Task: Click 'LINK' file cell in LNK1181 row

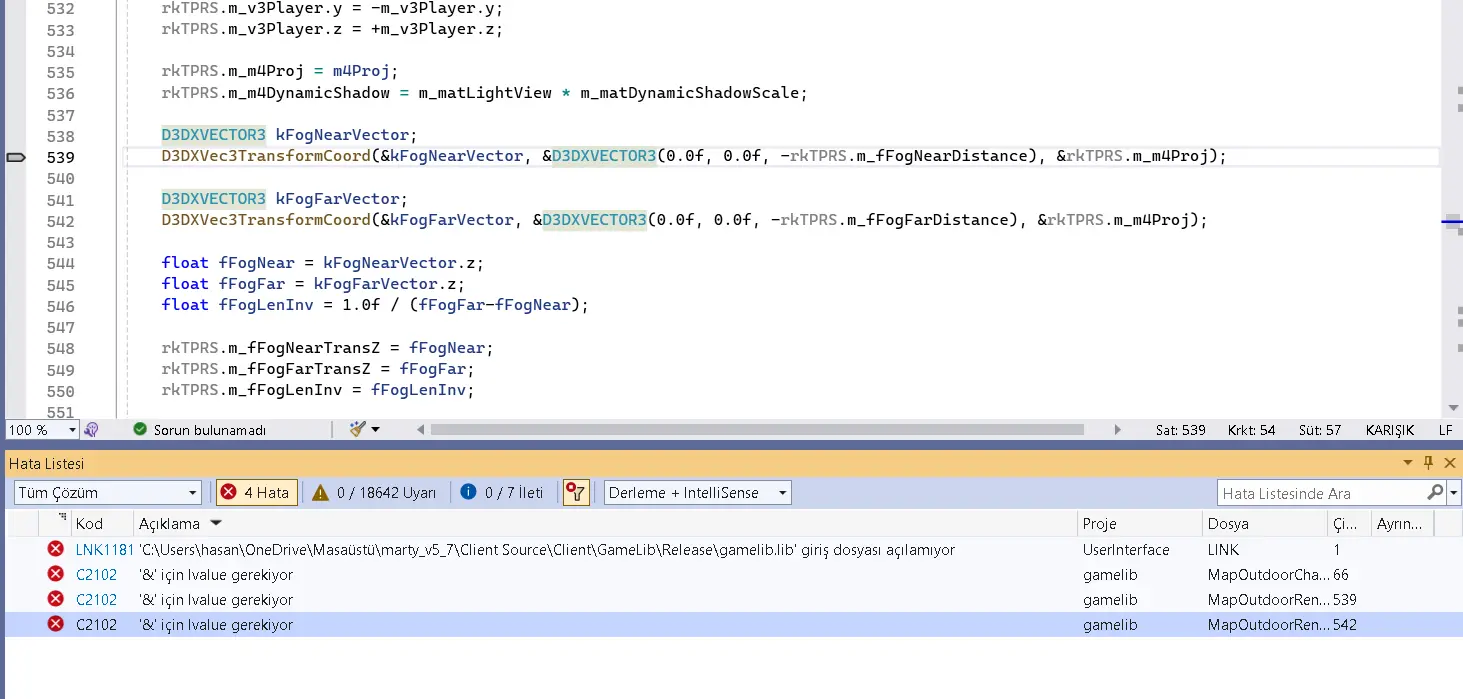Action: click(x=1224, y=549)
